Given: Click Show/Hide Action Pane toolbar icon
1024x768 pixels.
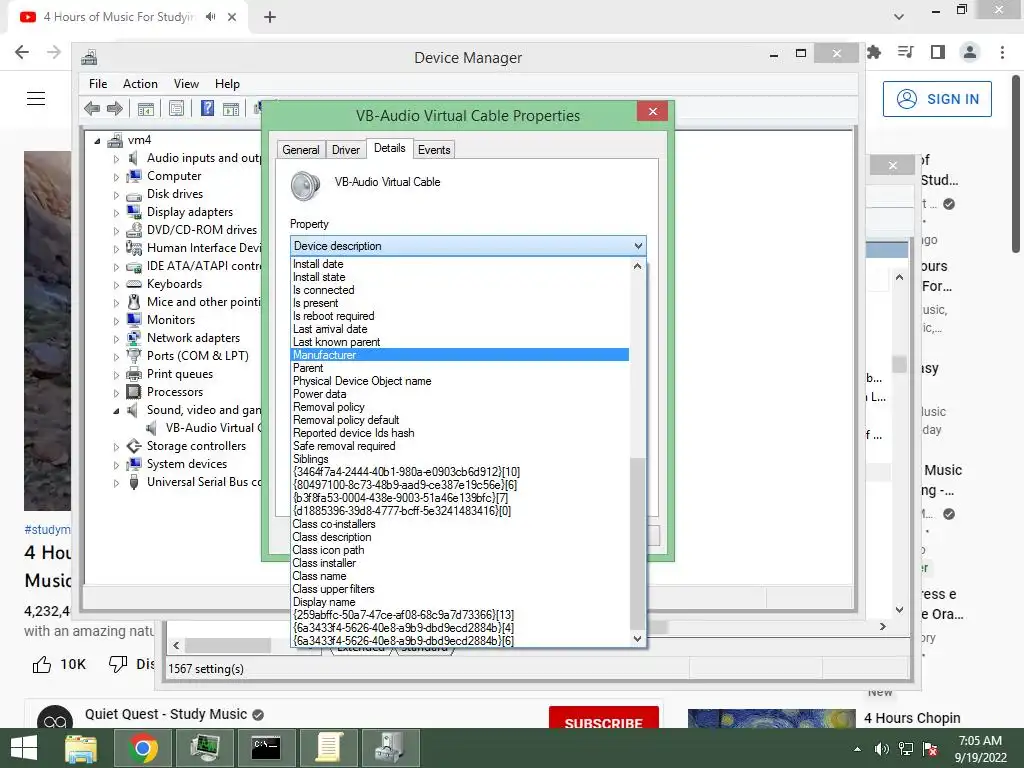Looking at the screenshot, I should pyautogui.click(x=231, y=108).
